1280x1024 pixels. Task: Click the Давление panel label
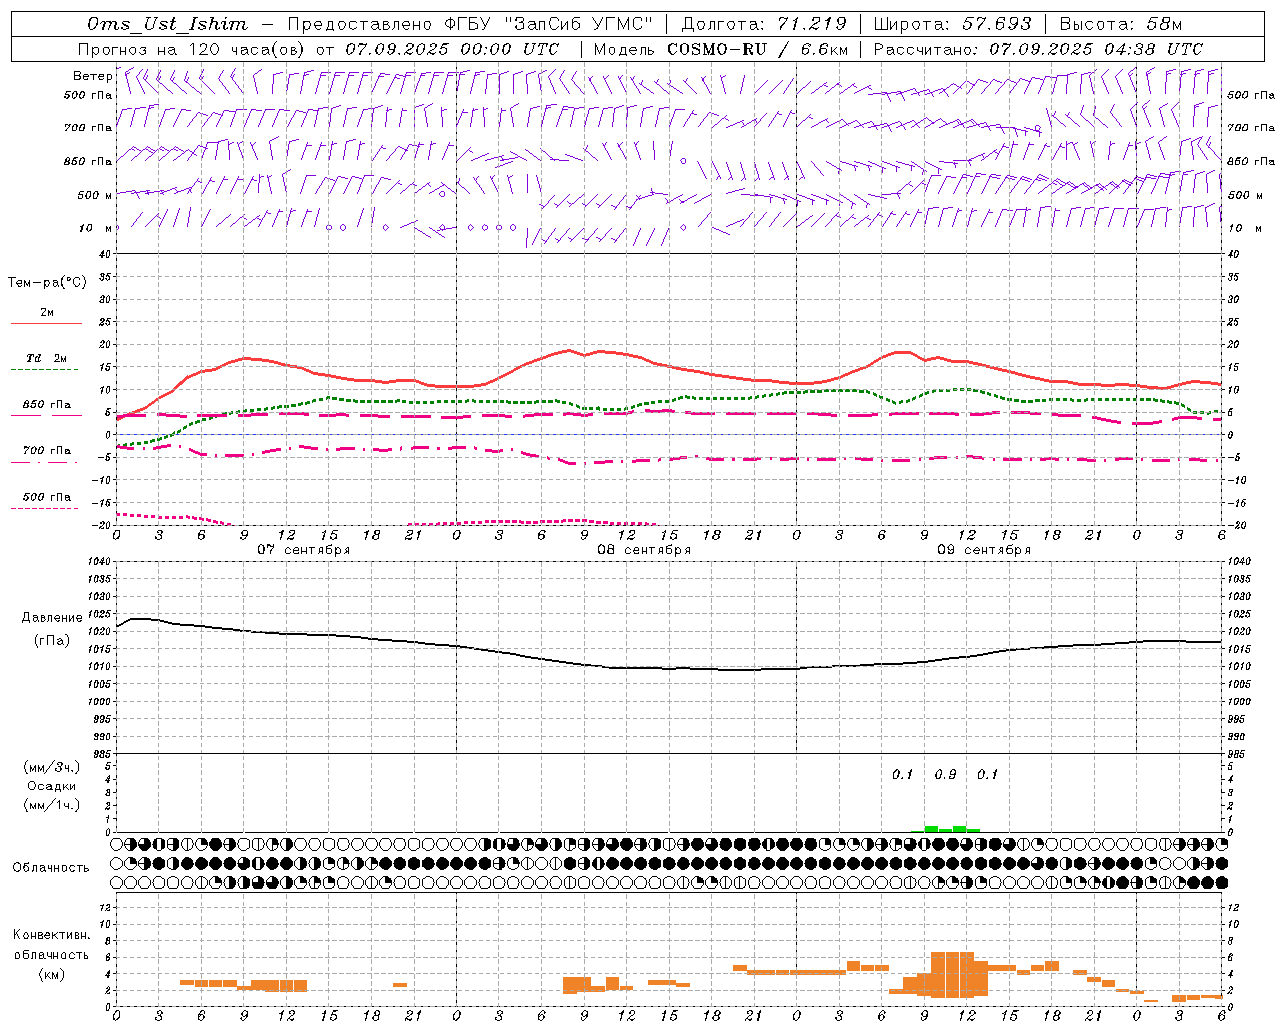[x=52, y=618]
